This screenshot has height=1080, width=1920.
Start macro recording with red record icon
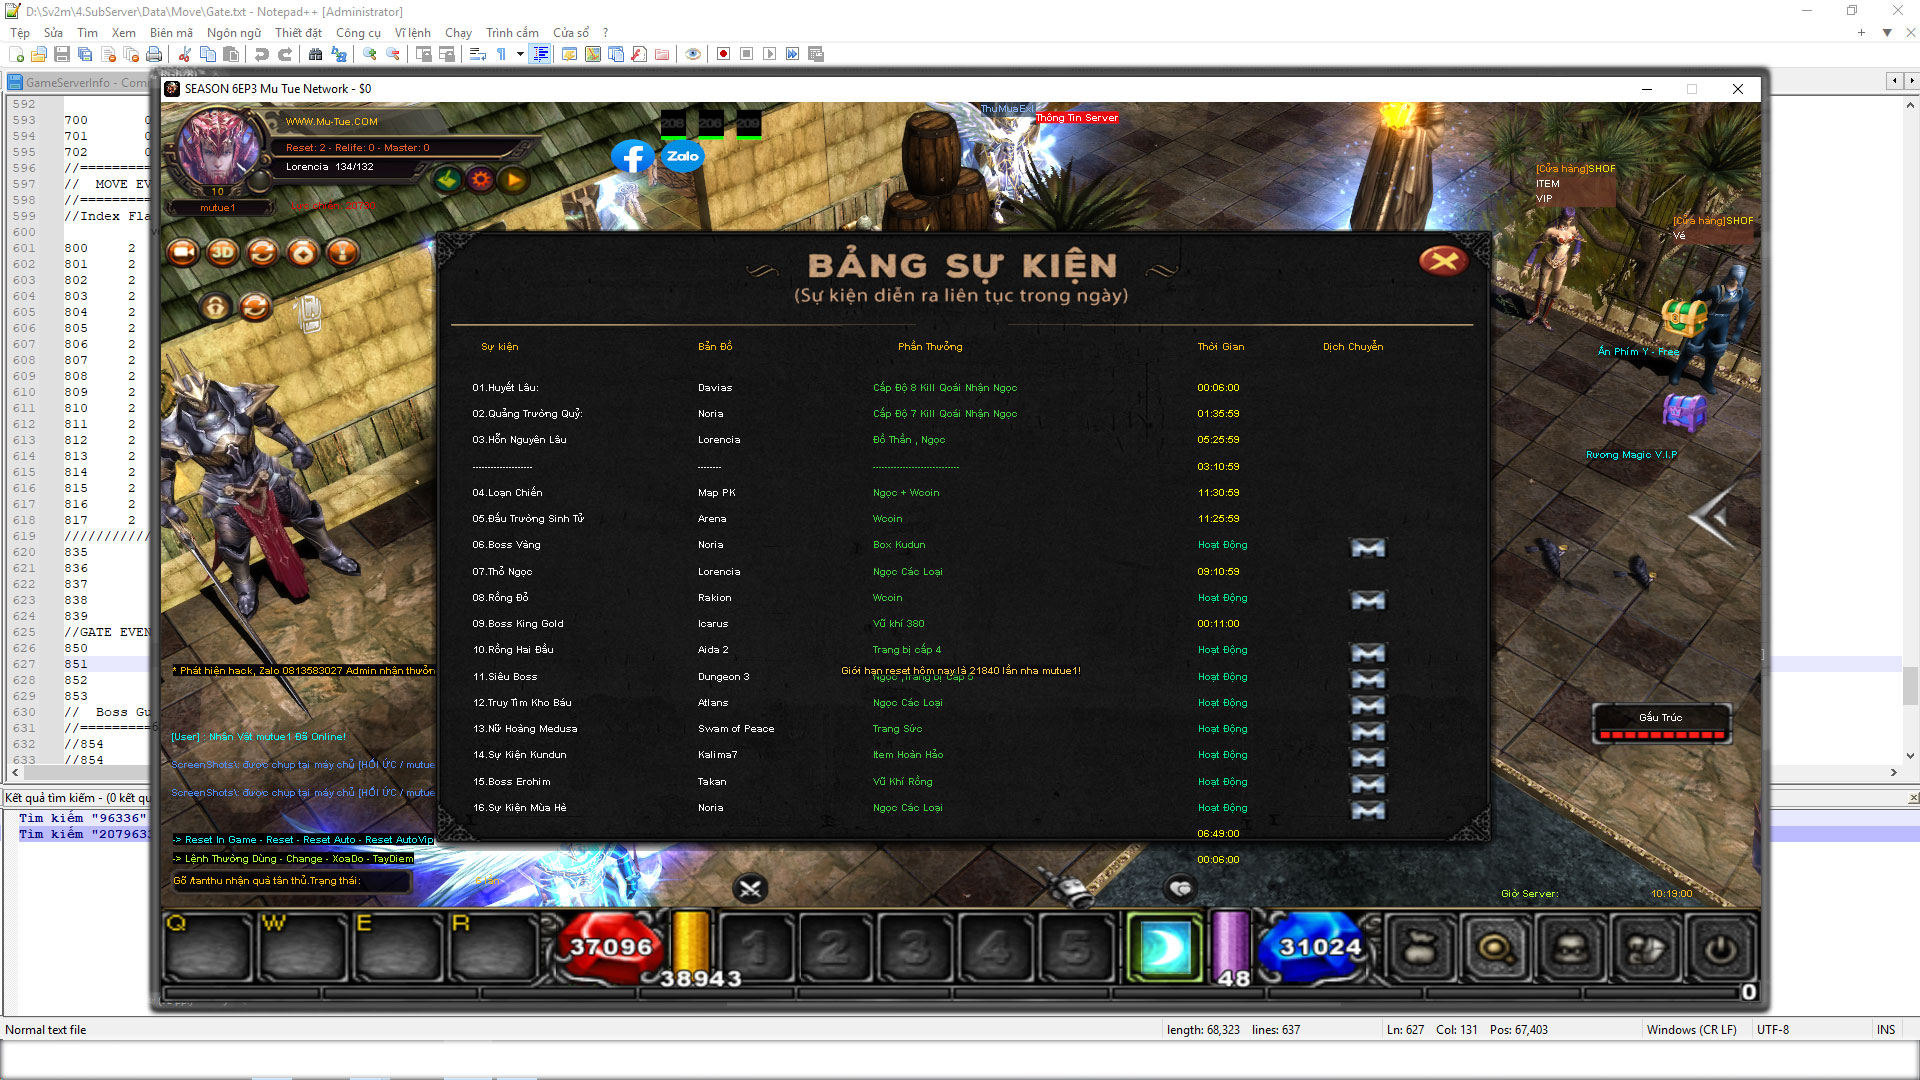[723, 54]
